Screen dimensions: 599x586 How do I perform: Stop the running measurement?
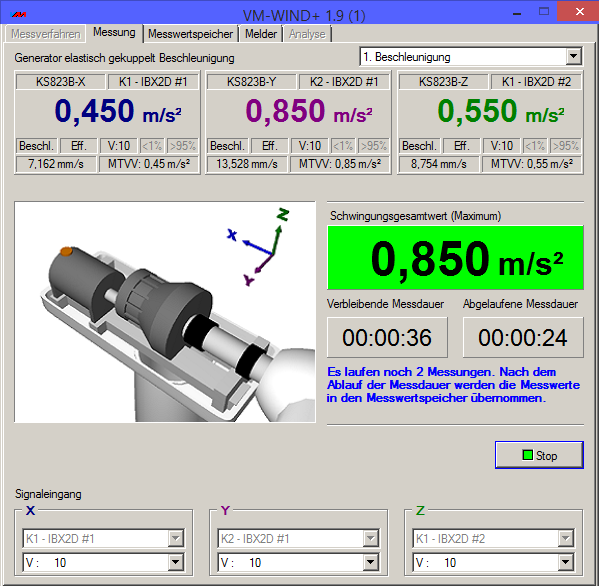pyautogui.click(x=539, y=455)
